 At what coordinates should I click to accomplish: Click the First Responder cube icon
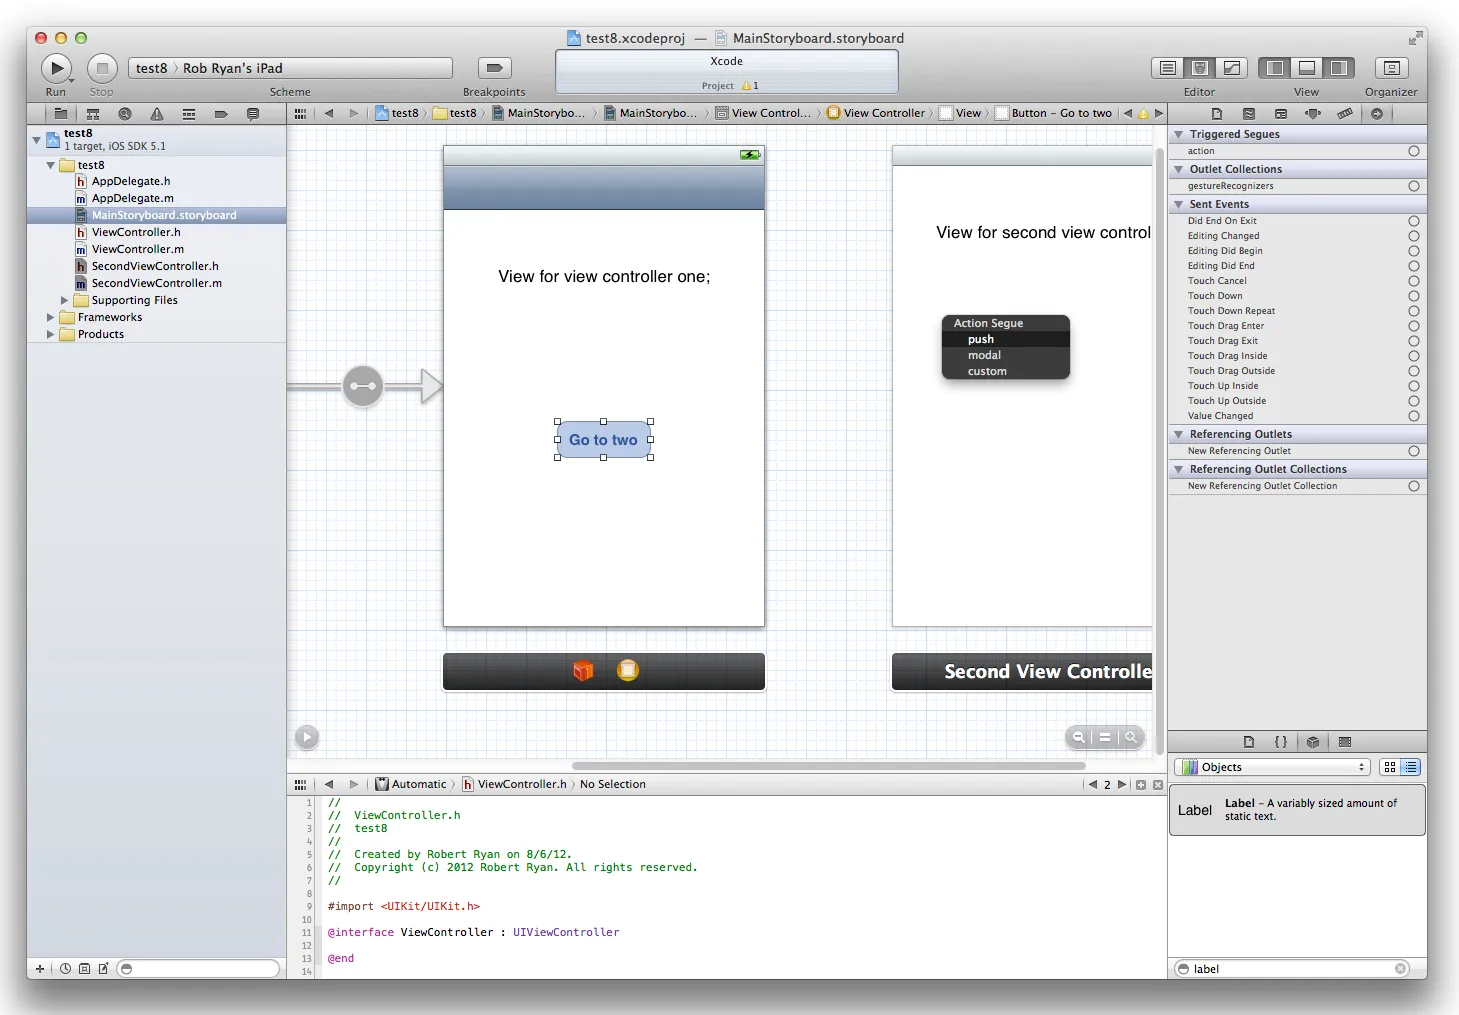(583, 671)
